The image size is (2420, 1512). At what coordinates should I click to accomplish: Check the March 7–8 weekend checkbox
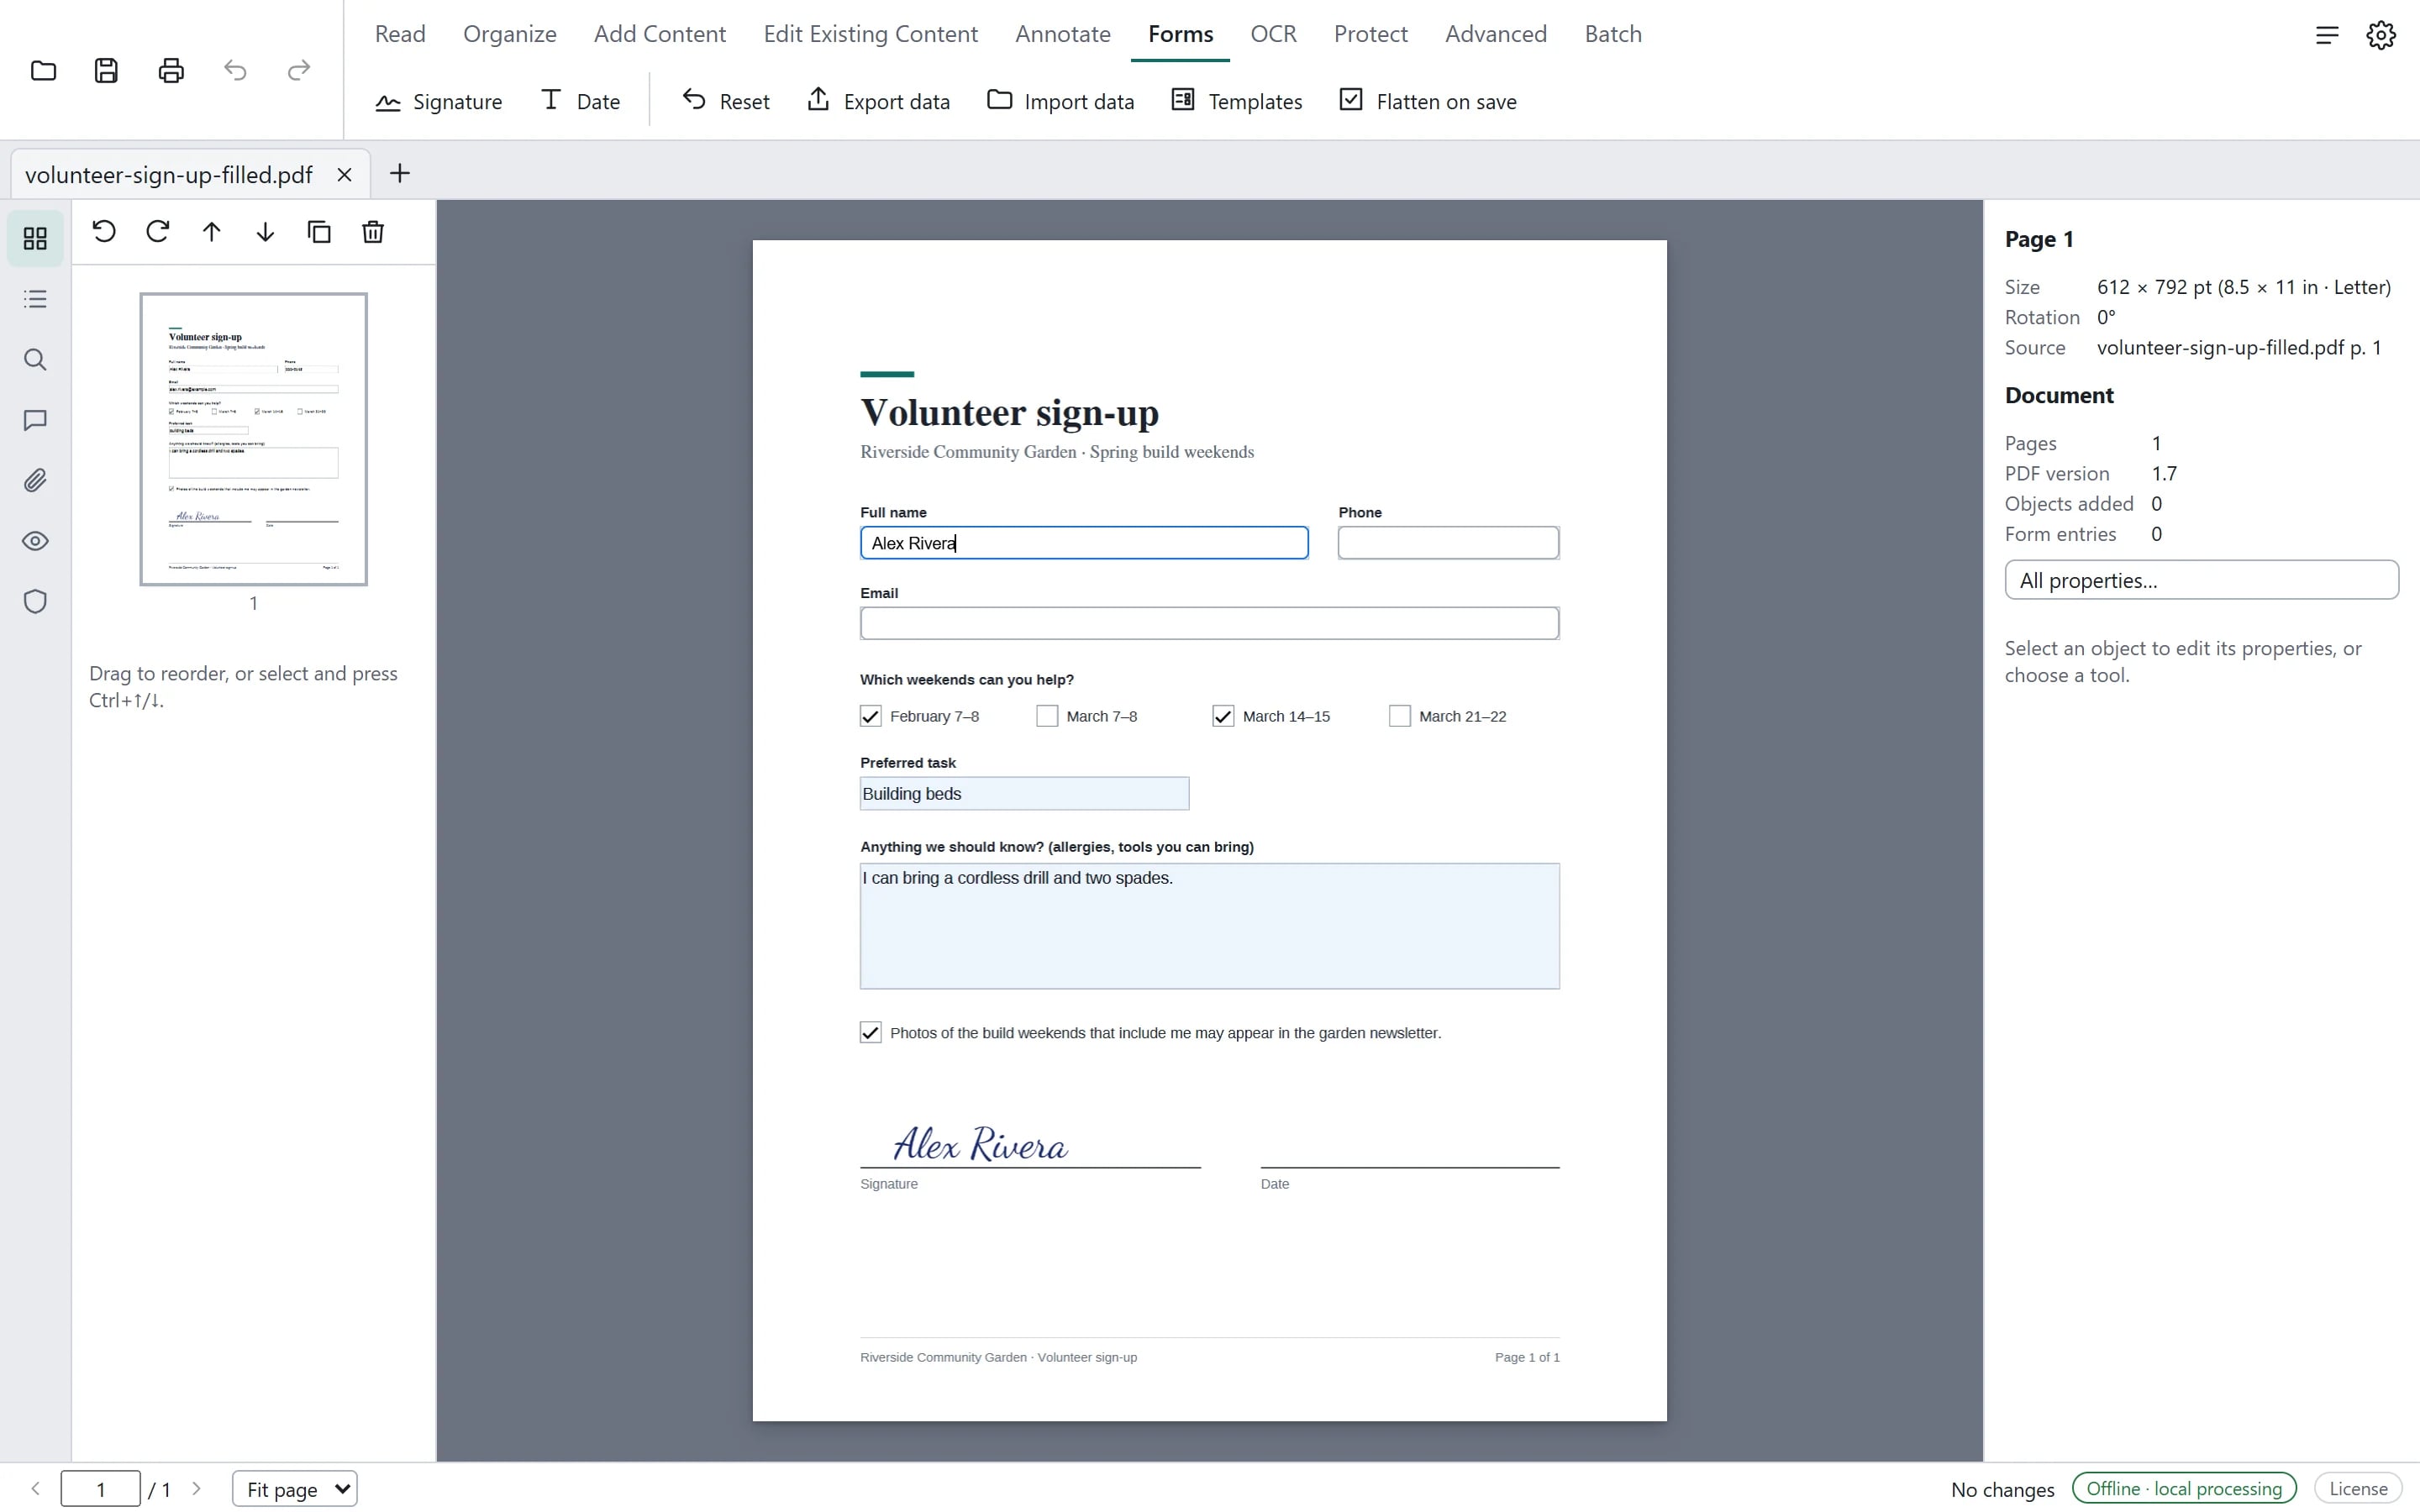click(1047, 716)
